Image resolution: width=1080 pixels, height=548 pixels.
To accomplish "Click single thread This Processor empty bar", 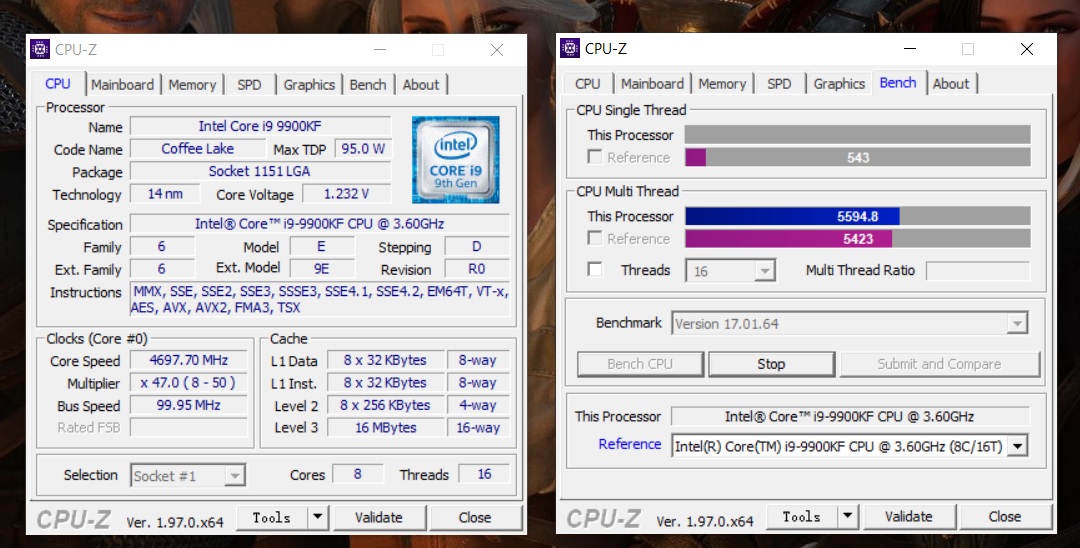I will (858, 135).
